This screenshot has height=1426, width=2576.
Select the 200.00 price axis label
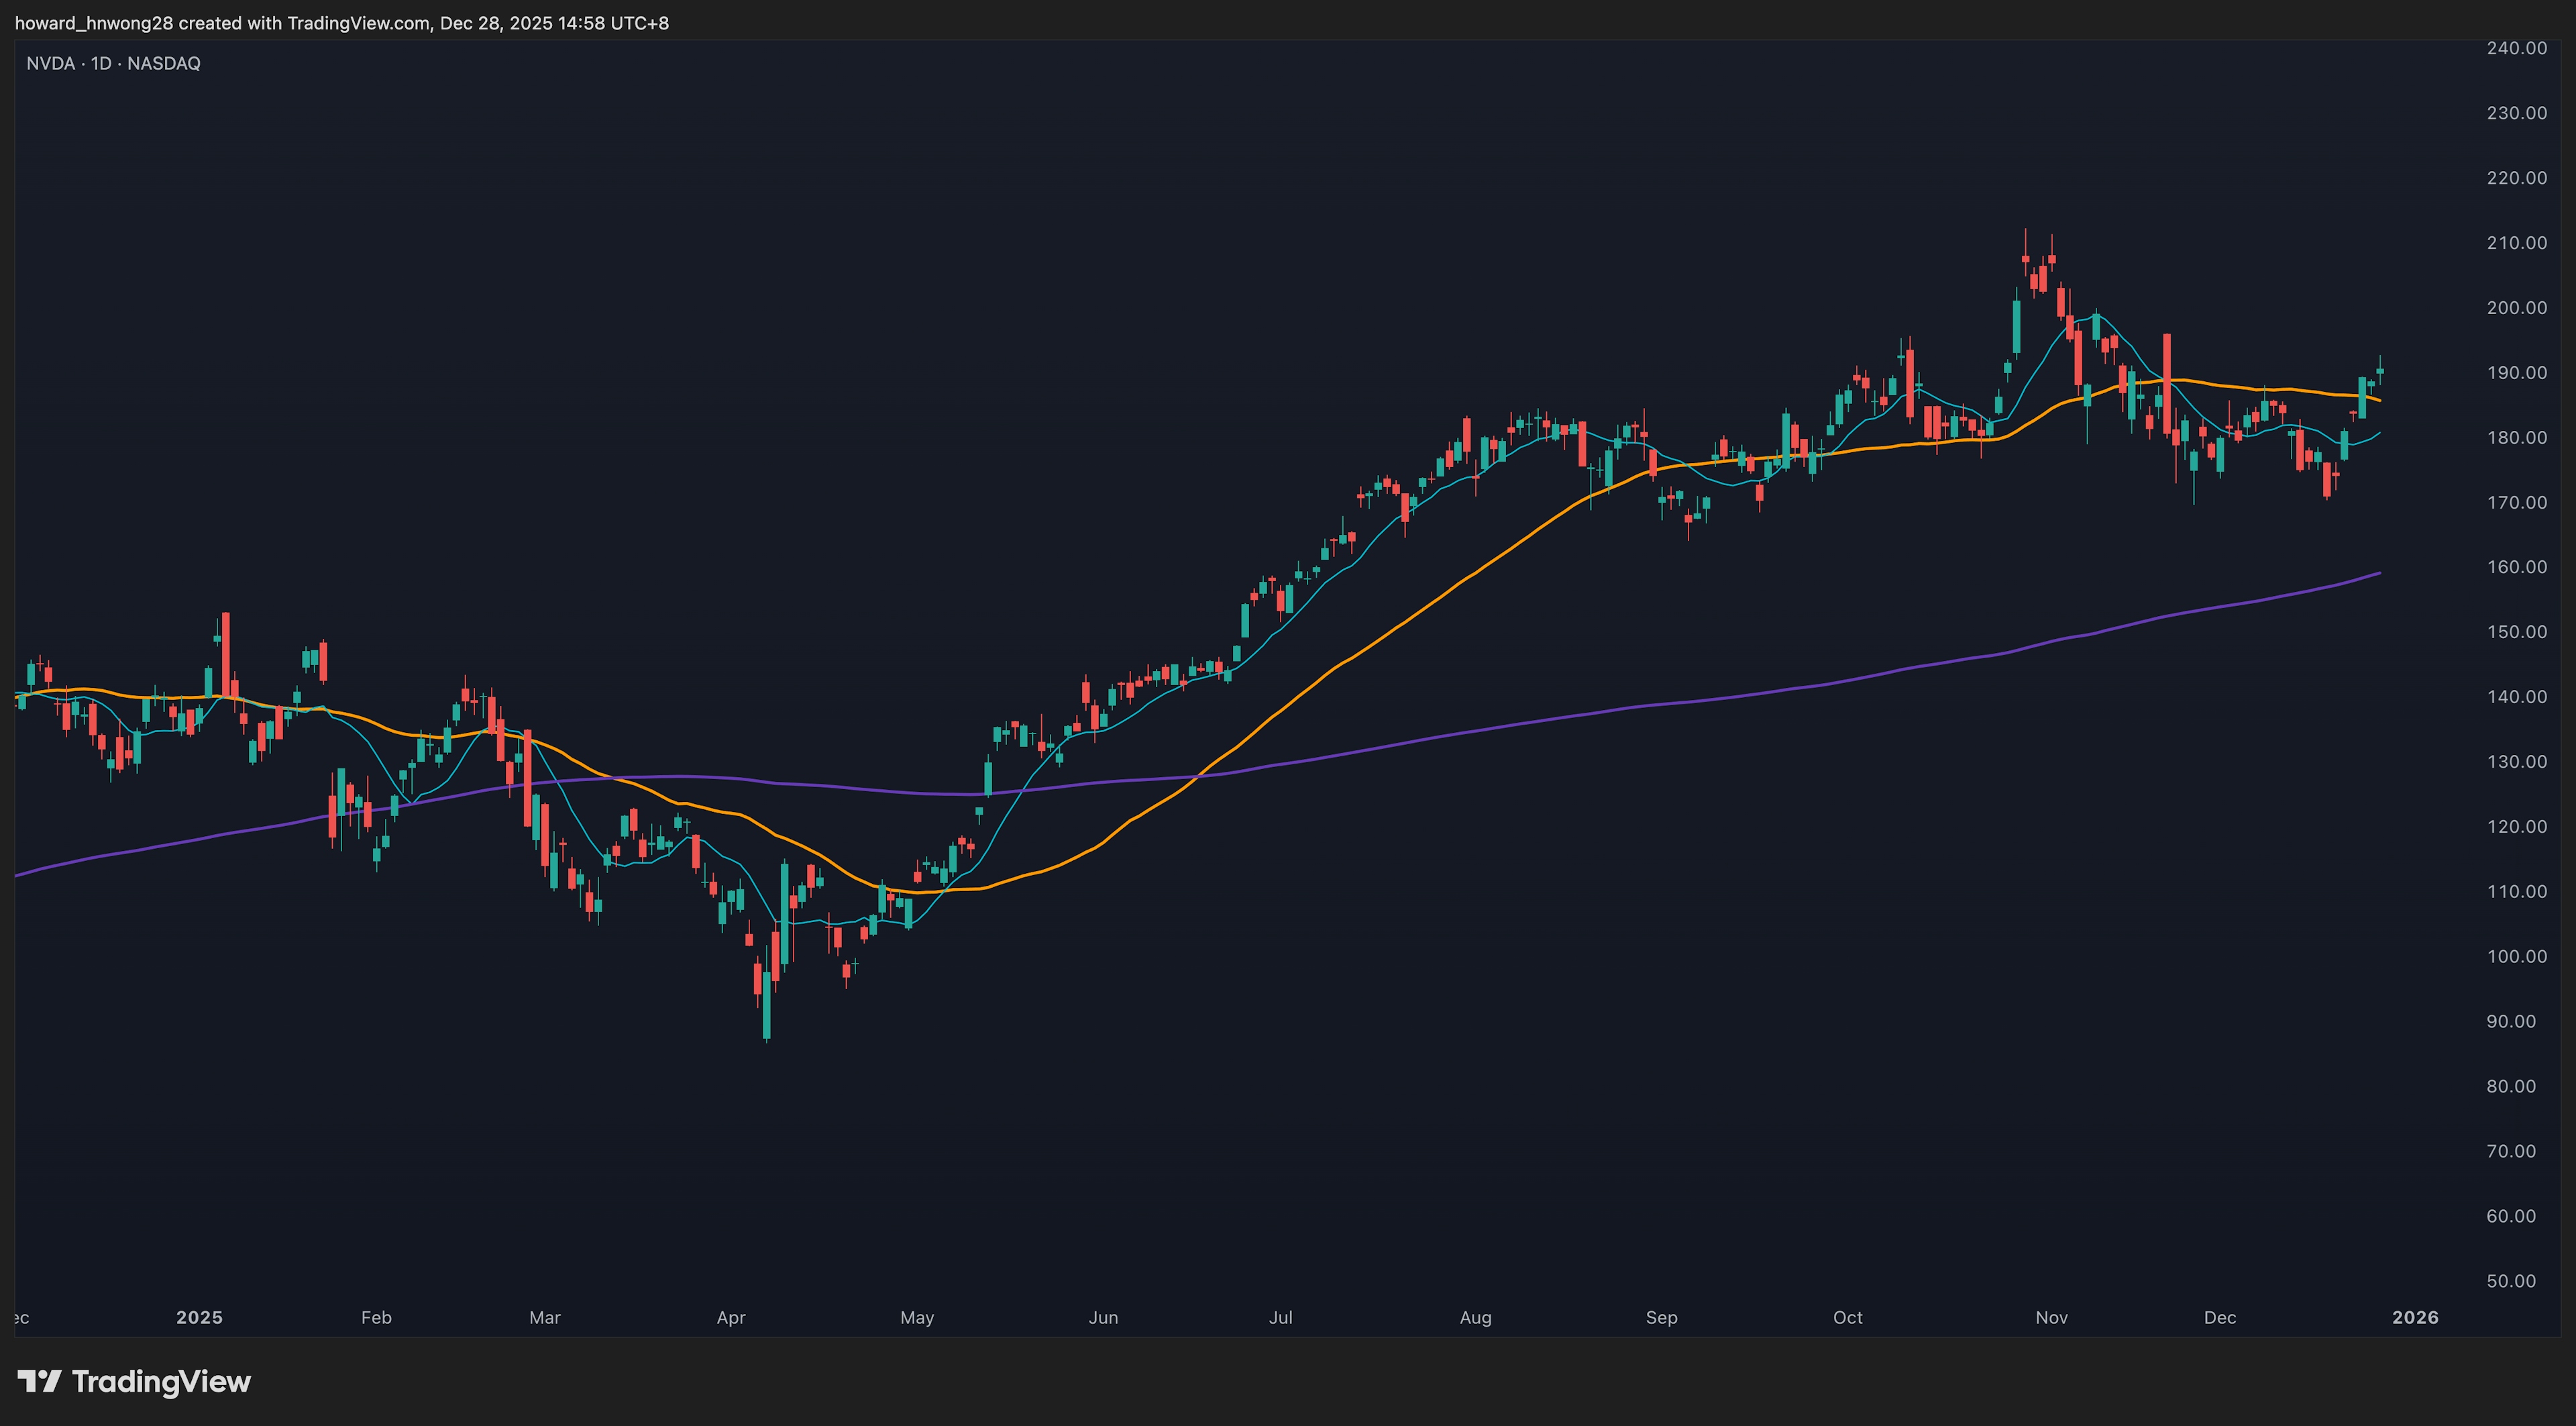pos(2516,307)
